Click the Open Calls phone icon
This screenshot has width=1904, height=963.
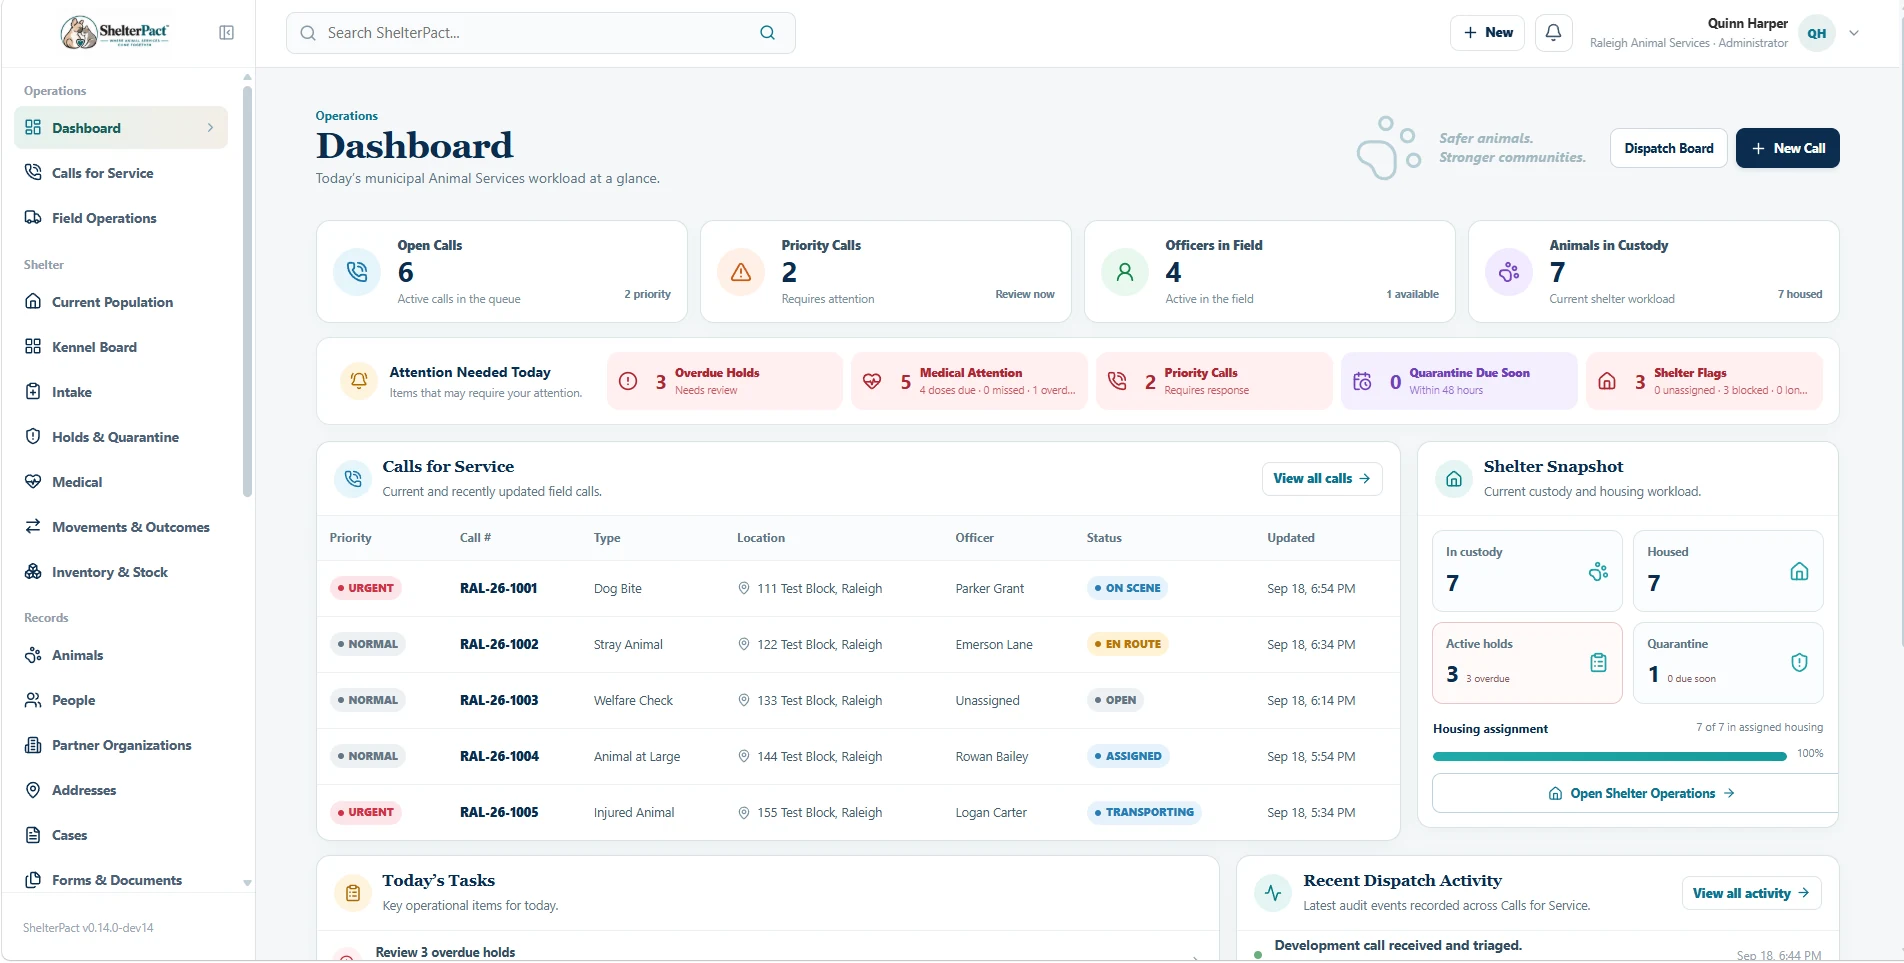[x=357, y=272]
